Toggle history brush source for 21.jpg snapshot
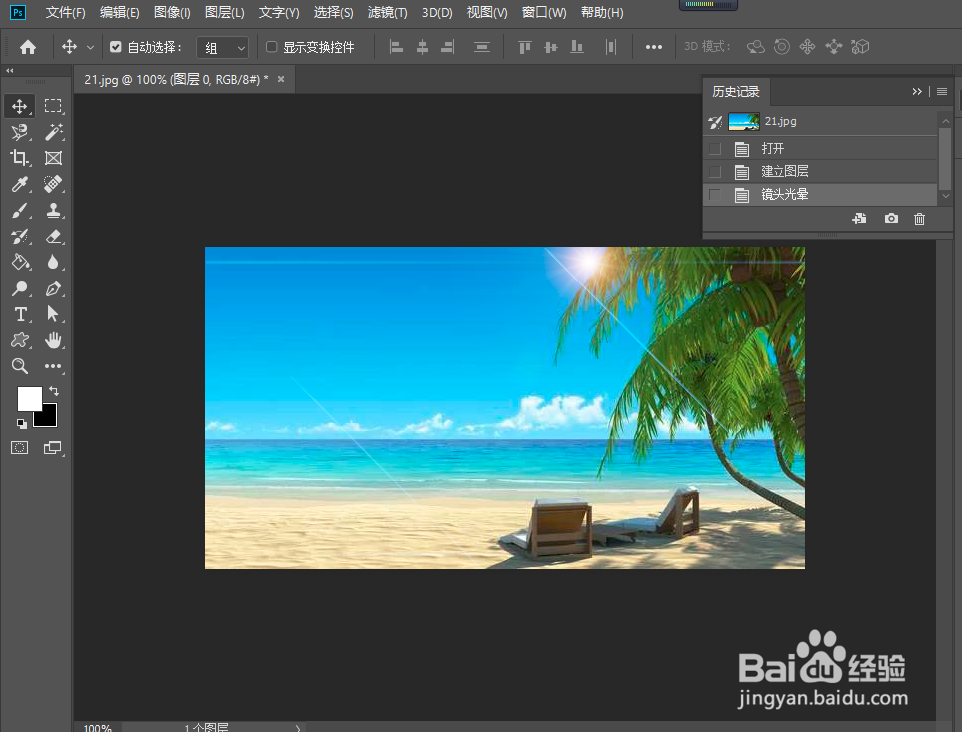The height and width of the screenshot is (732, 962). (x=715, y=122)
